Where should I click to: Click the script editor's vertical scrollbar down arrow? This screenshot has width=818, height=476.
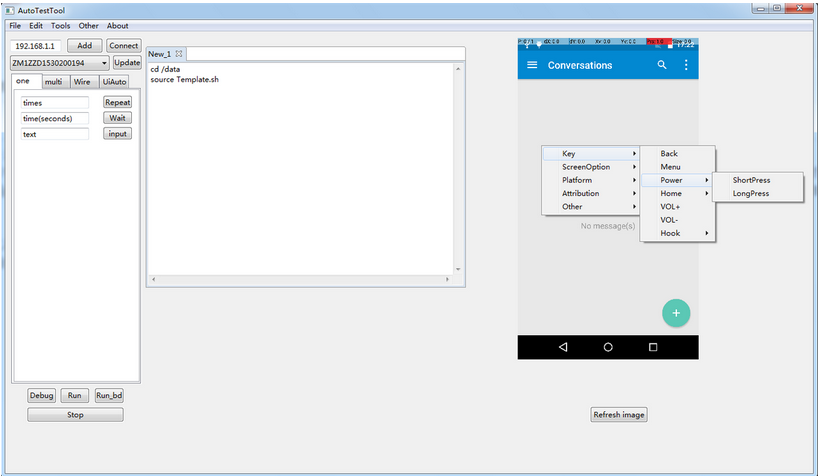point(459,269)
